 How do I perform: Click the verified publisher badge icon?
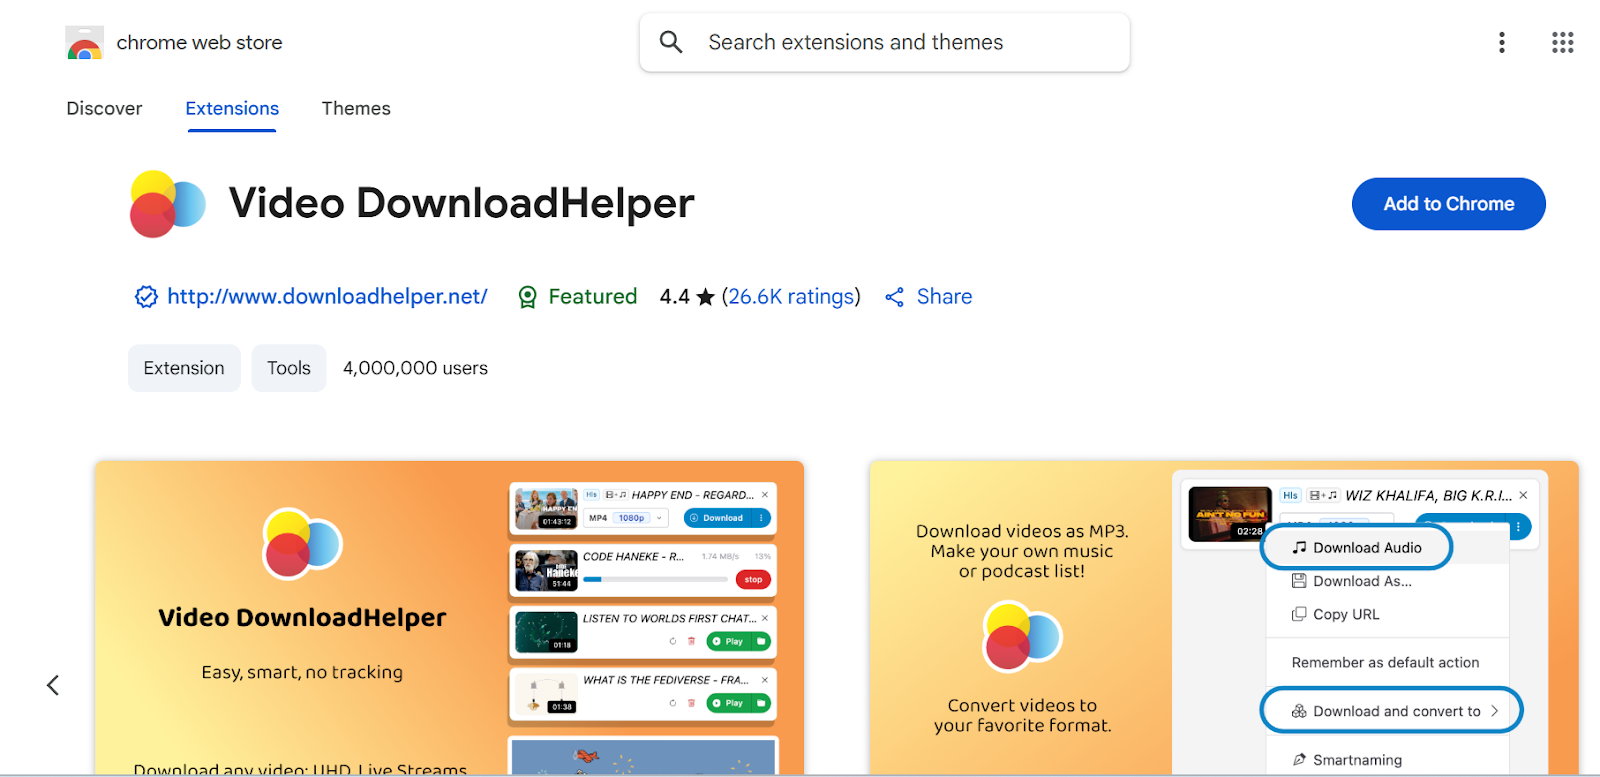coord(146,297)
